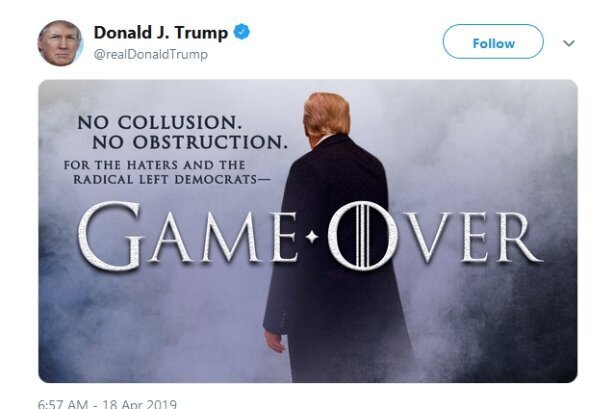
Task: Click the letter R ending OVER
Action: [518, 237]
